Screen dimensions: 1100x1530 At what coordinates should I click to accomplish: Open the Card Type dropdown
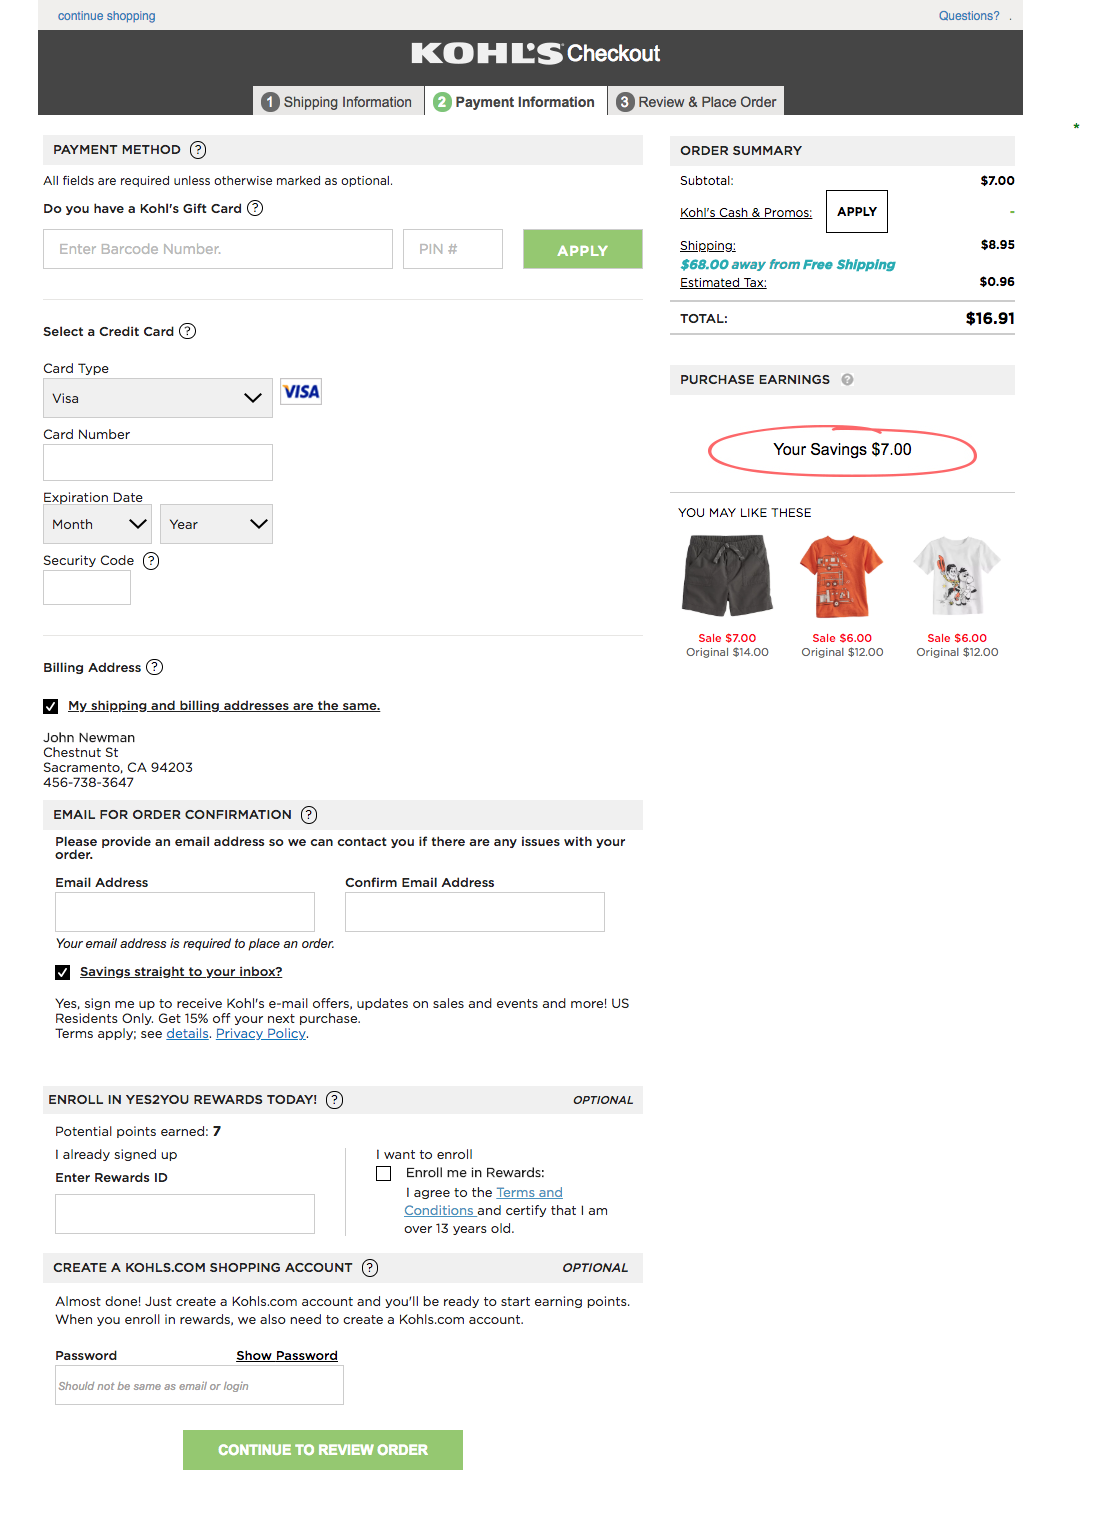(157, 398)
